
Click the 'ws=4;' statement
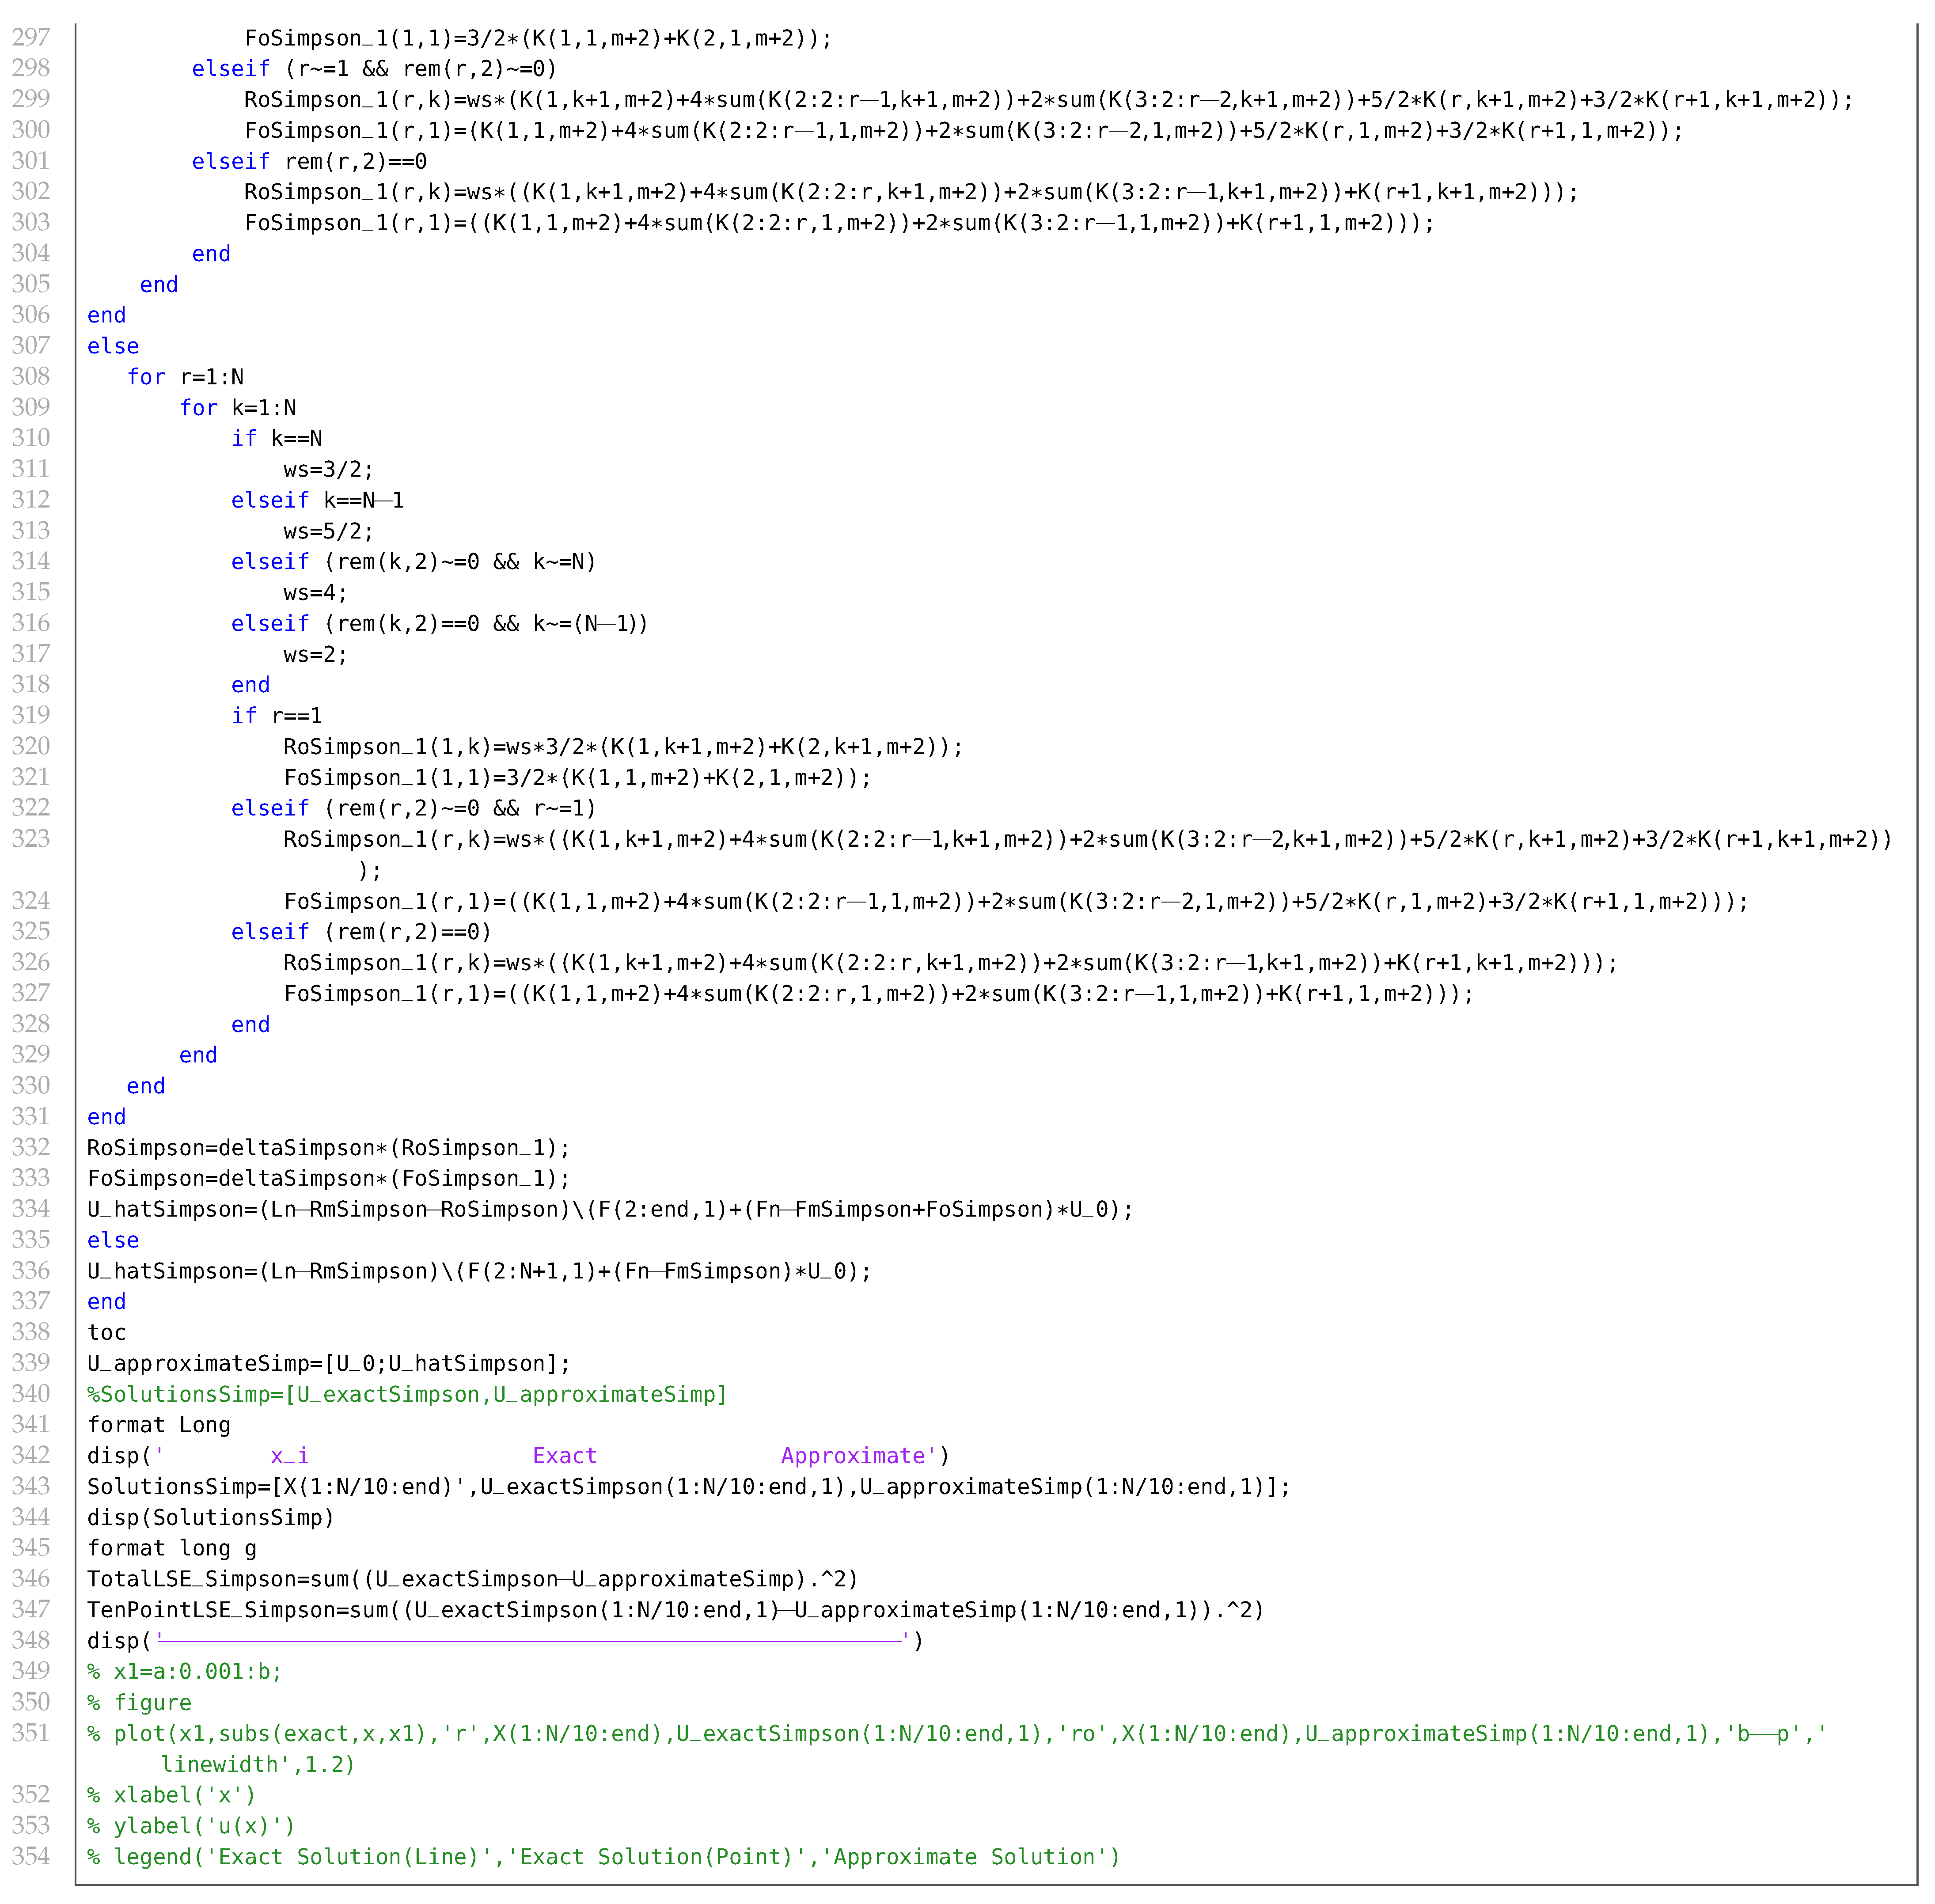(x=315, y=593)
